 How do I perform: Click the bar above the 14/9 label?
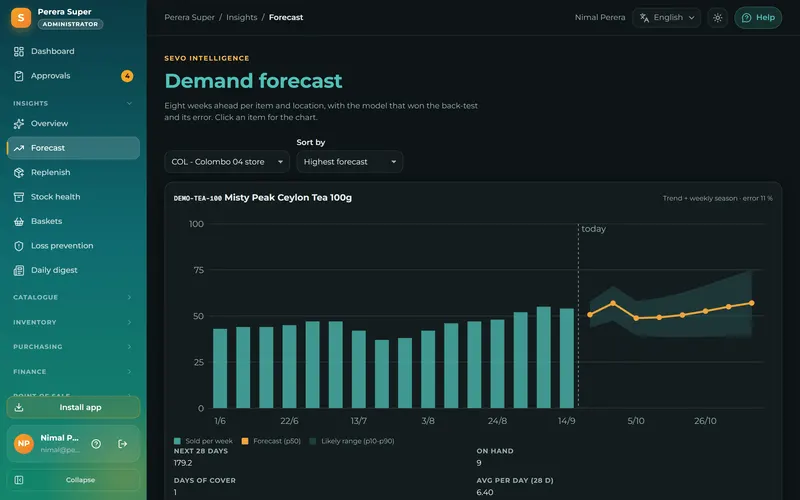[x=566, y=358]
